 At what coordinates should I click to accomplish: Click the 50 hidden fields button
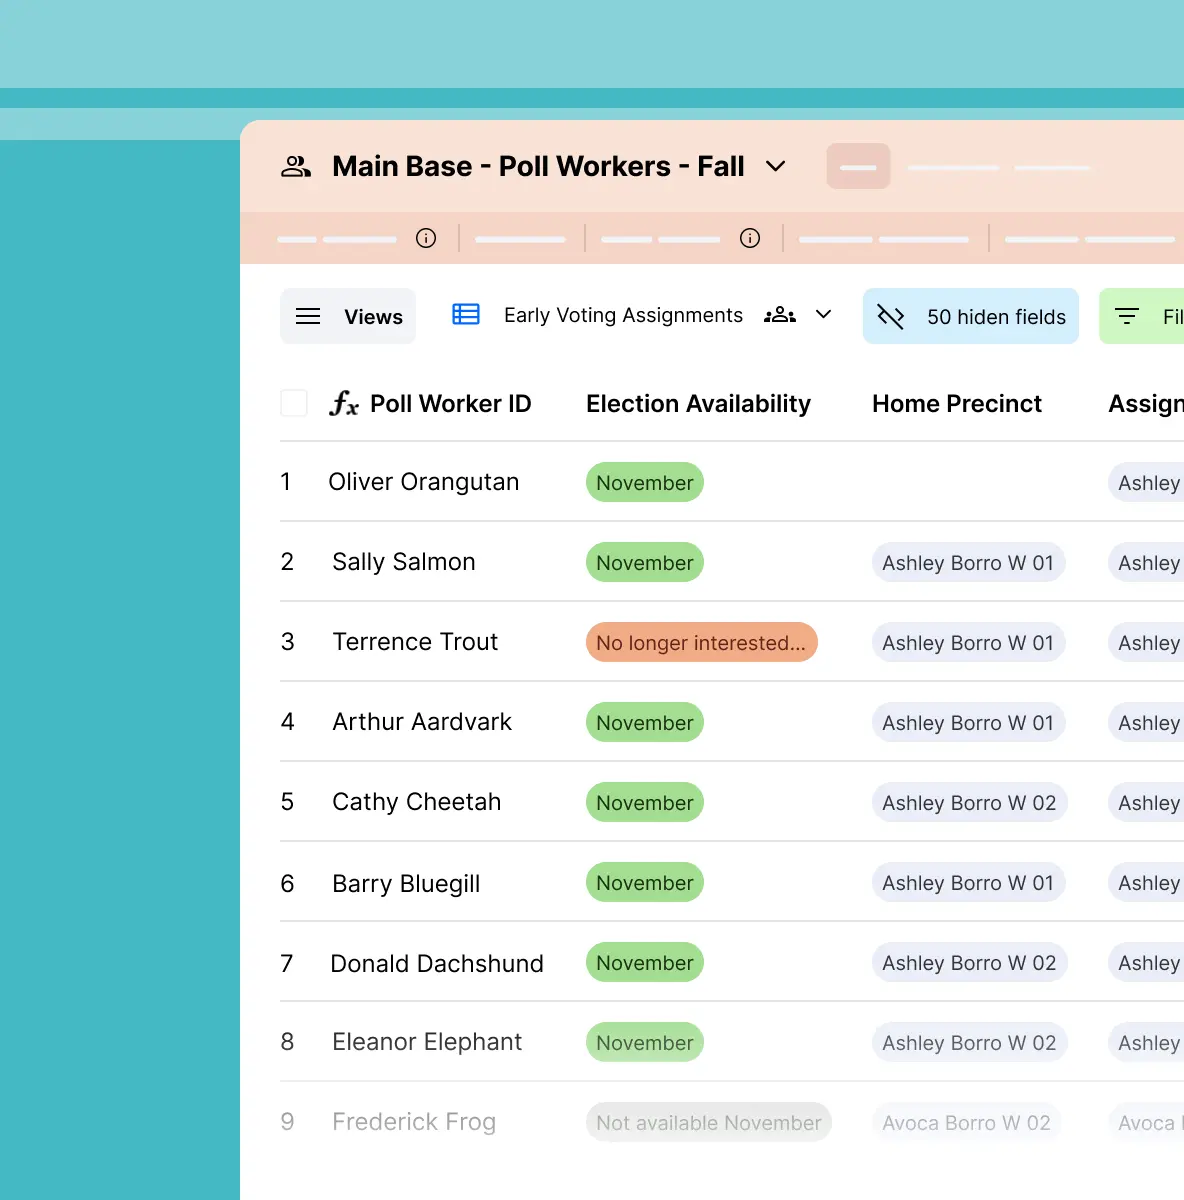[x=970, y=316]
